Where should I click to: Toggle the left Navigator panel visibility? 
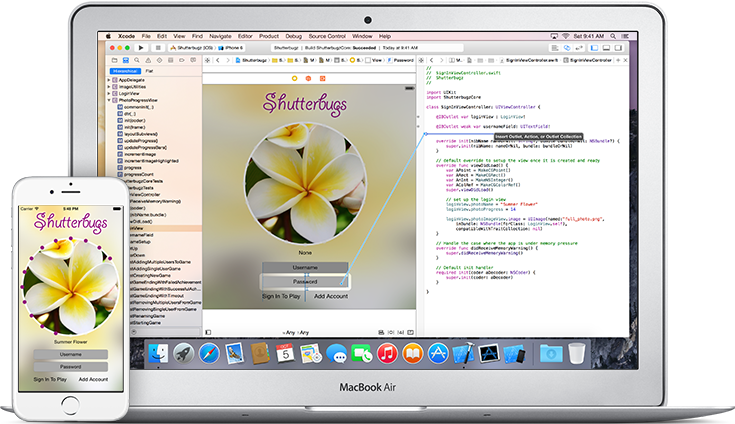[x=595, y=47]
